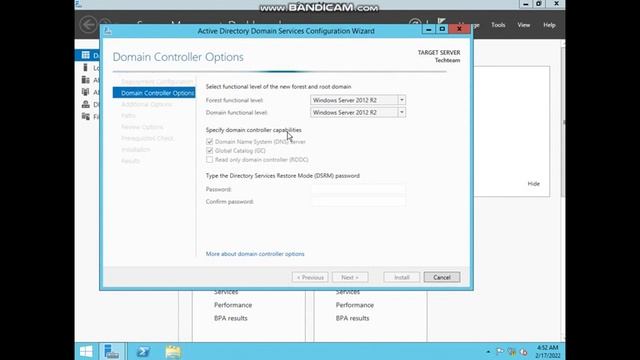Show hidden system tray icons
The height and width of the screenshot is (360, 640).
pos(488,351)
